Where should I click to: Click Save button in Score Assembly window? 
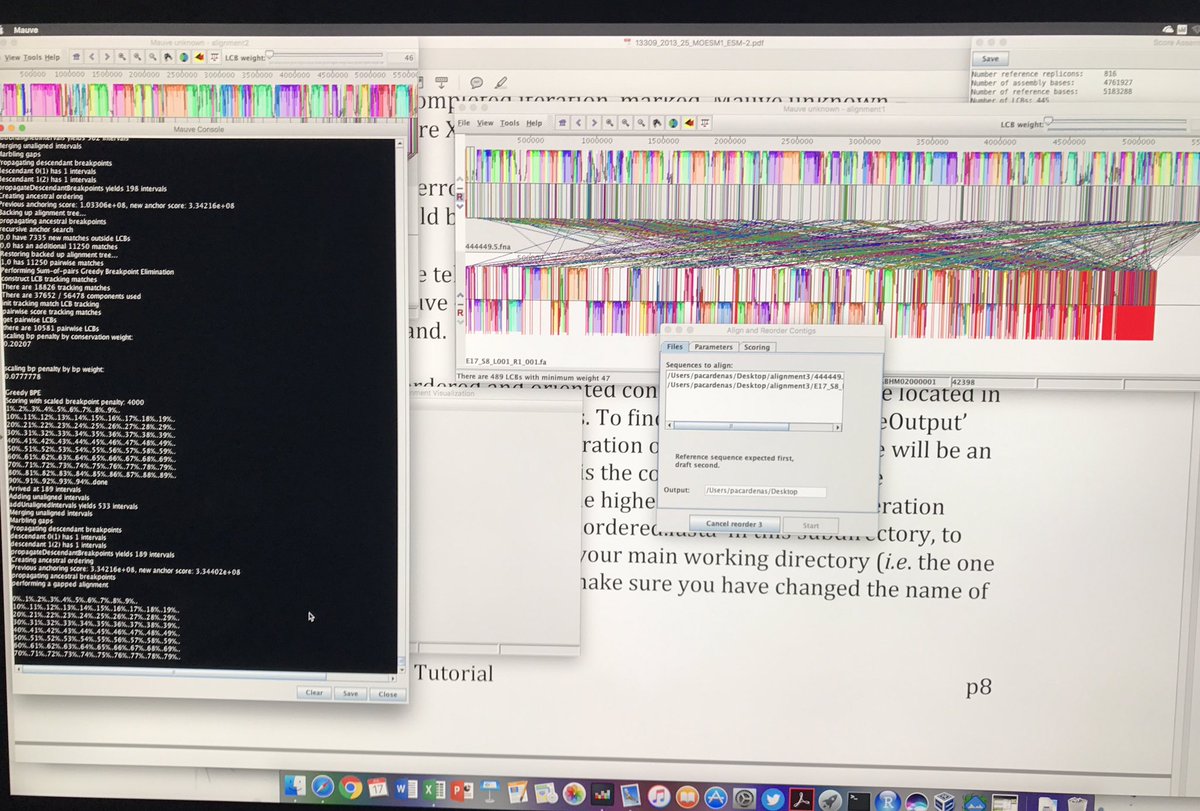tap(990, 59)
